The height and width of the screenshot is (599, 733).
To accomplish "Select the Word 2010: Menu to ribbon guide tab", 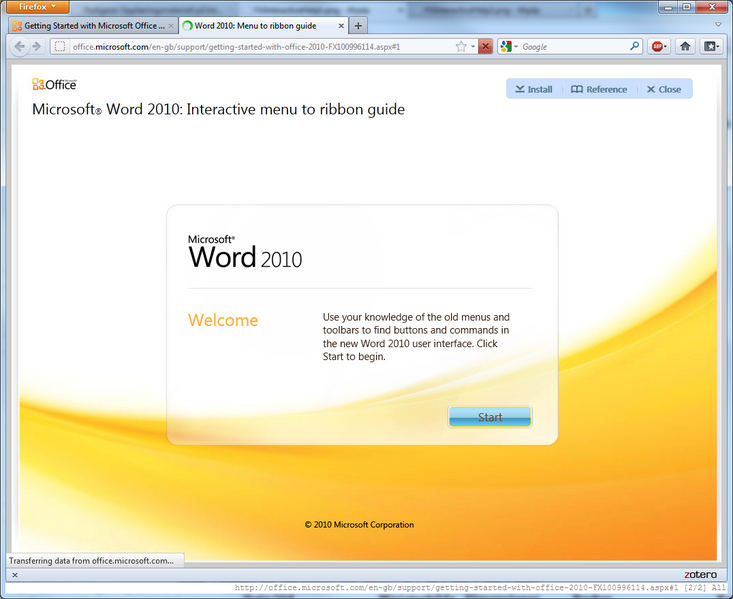I will click(x=264, y=26).
